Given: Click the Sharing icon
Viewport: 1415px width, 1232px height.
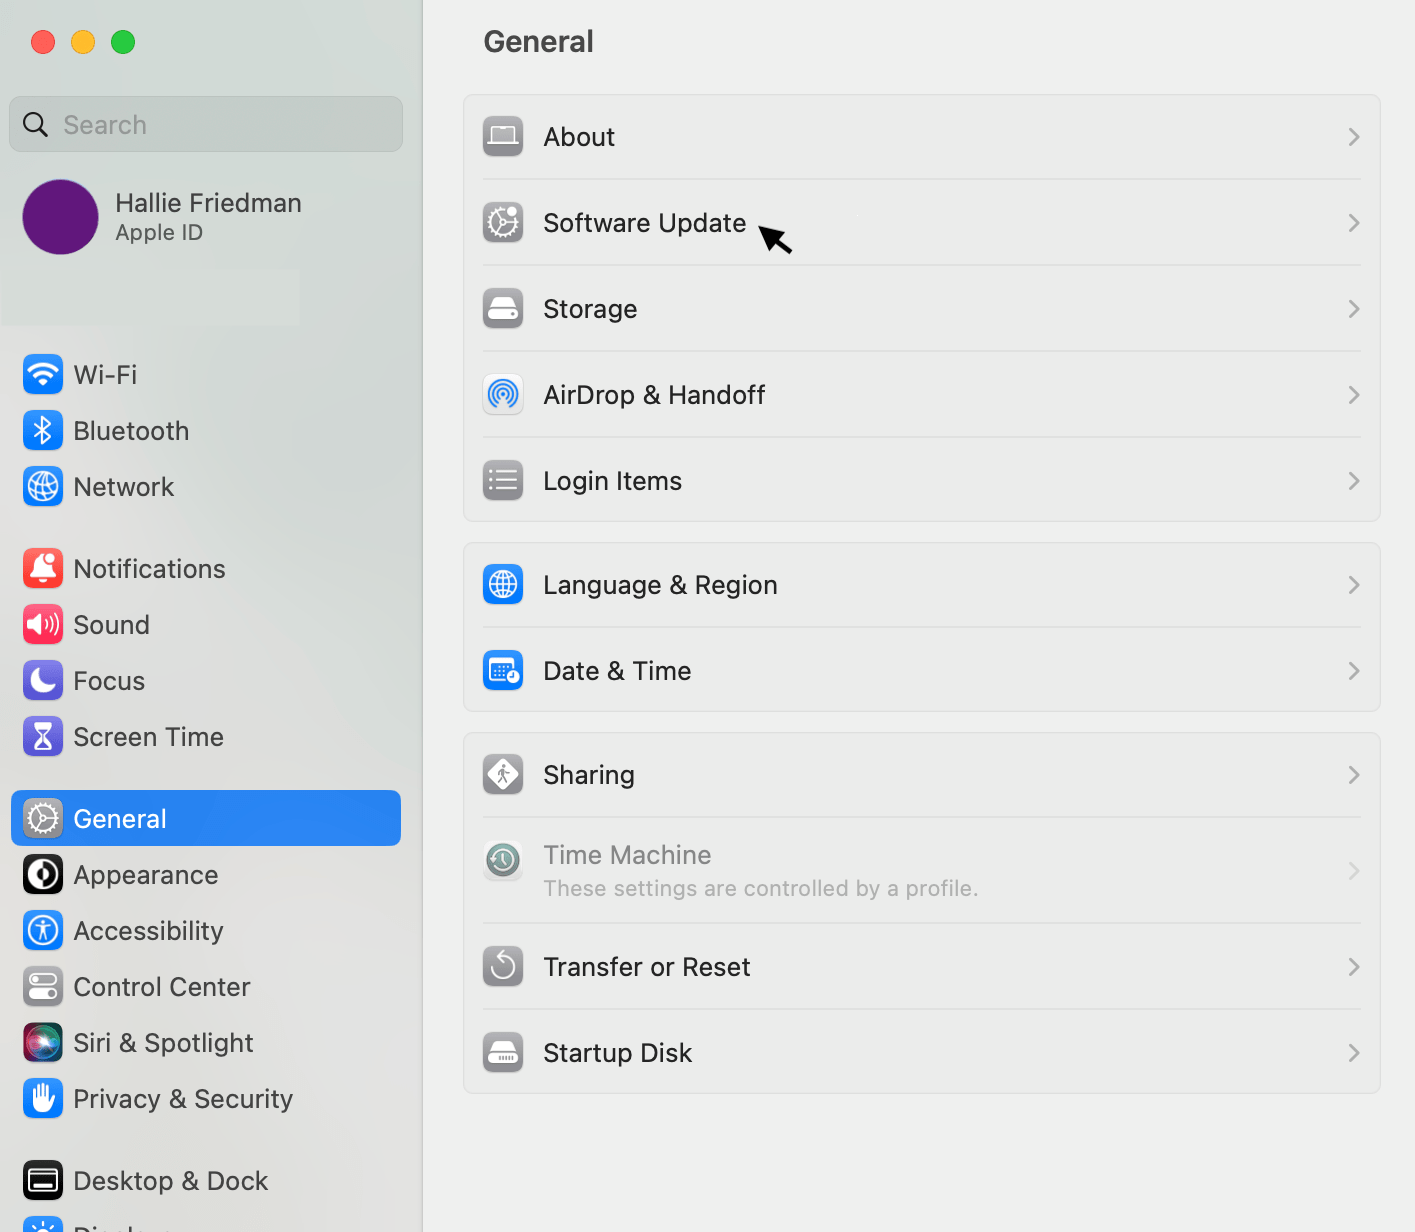Looking at the screenshot, I should pyautogui.click(x=503, y=775).
